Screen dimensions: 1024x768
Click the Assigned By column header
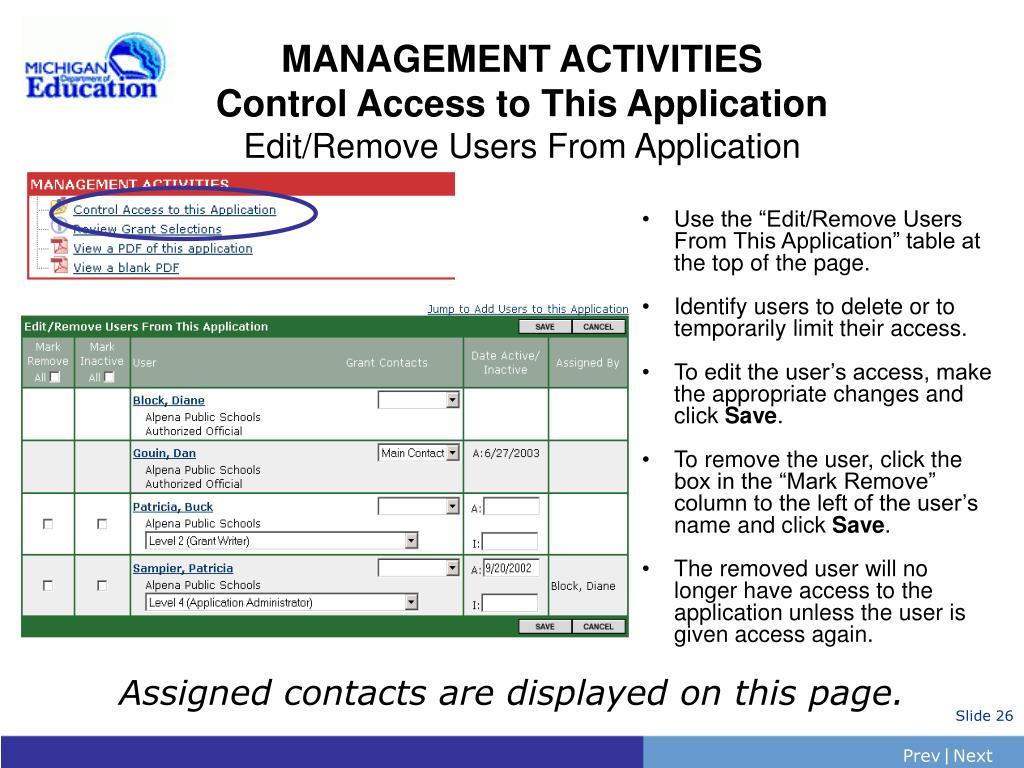click(587, 362)
